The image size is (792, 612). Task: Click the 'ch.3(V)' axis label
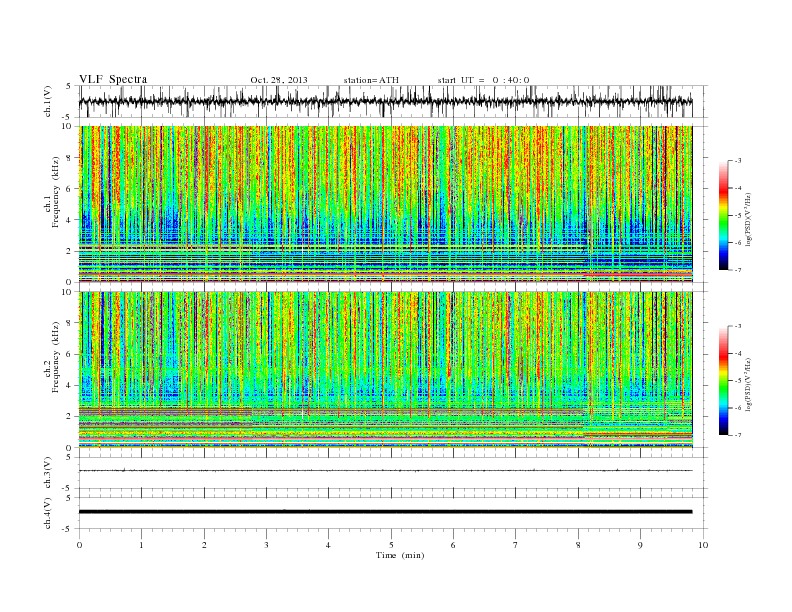[48, 473]
